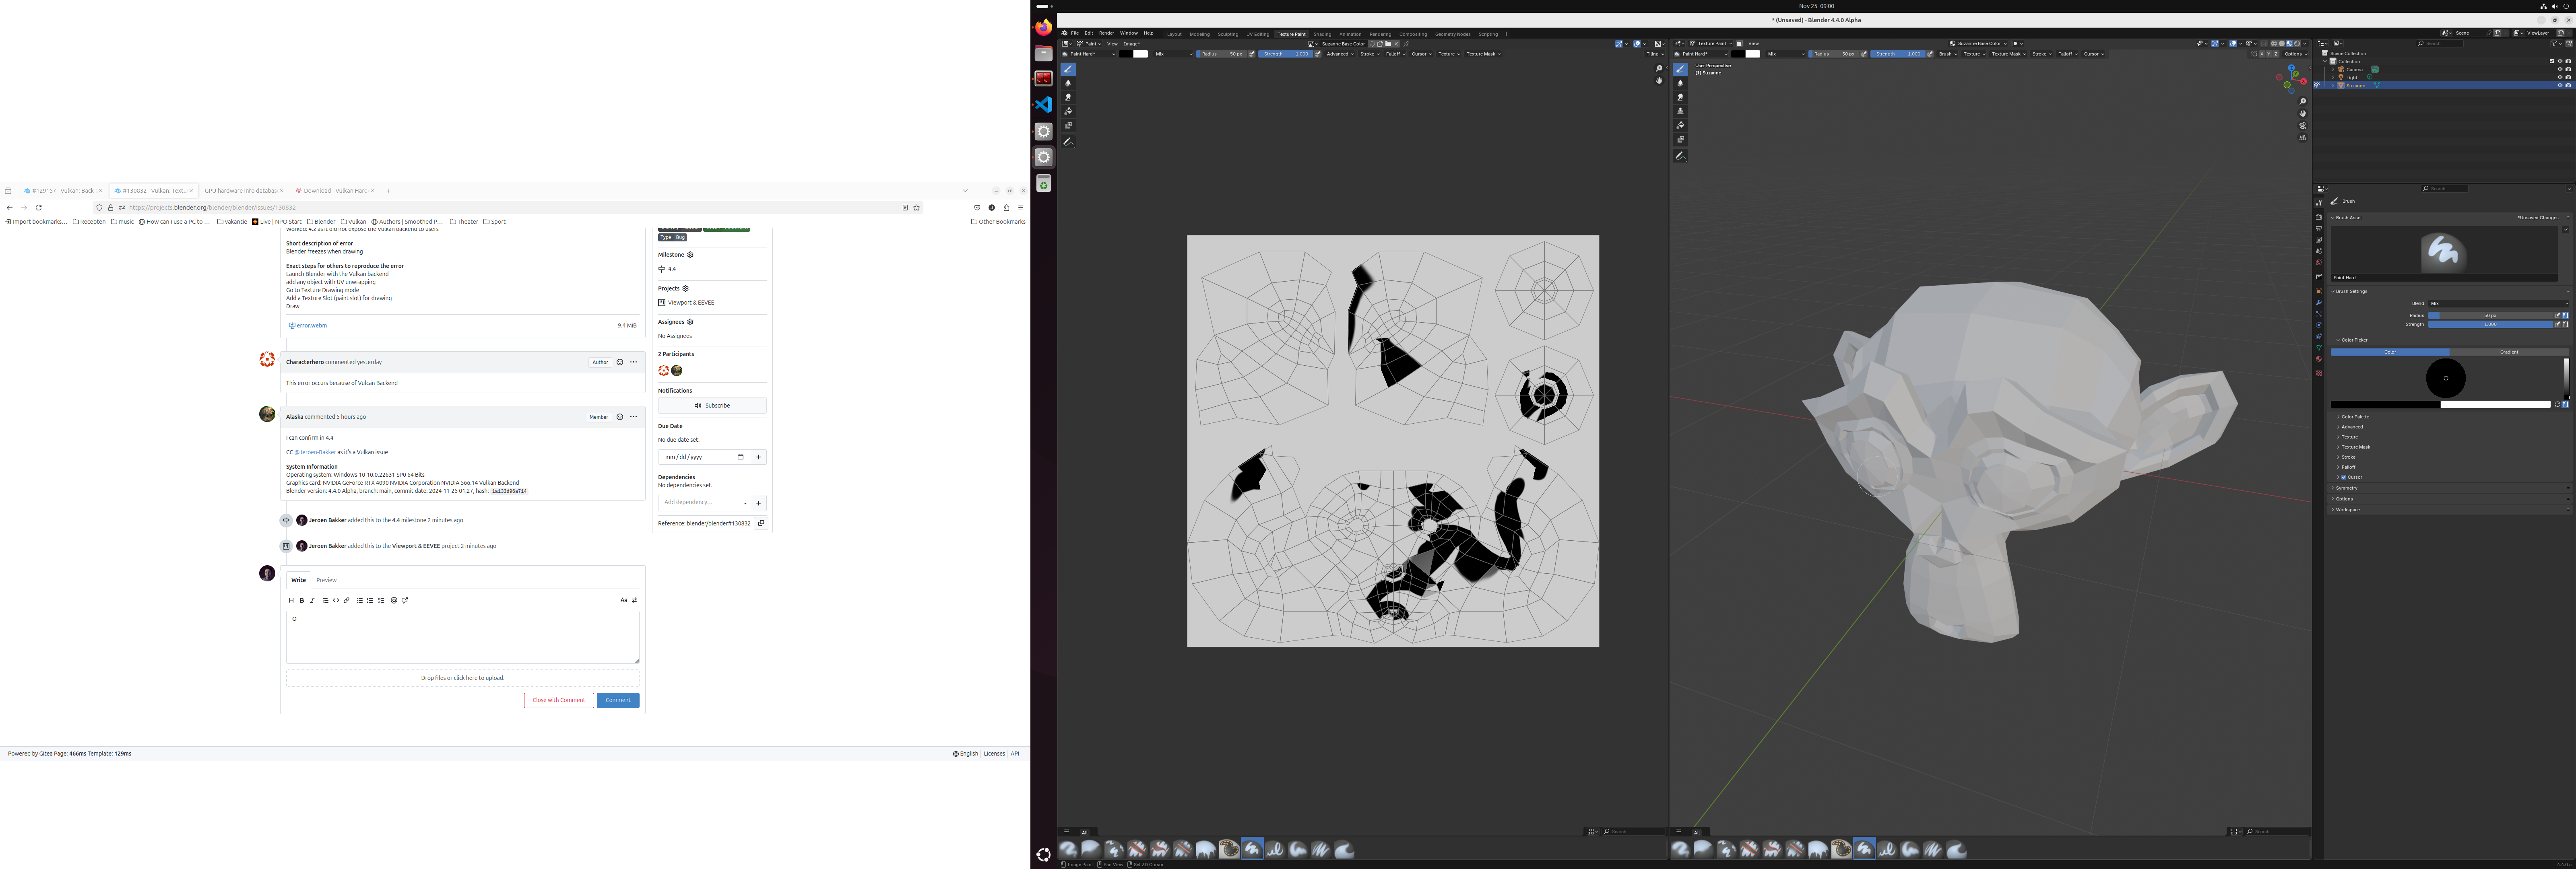2576x869 pixels.
Task: Open the Render menu in Blender
Action: click(1106, 33)
